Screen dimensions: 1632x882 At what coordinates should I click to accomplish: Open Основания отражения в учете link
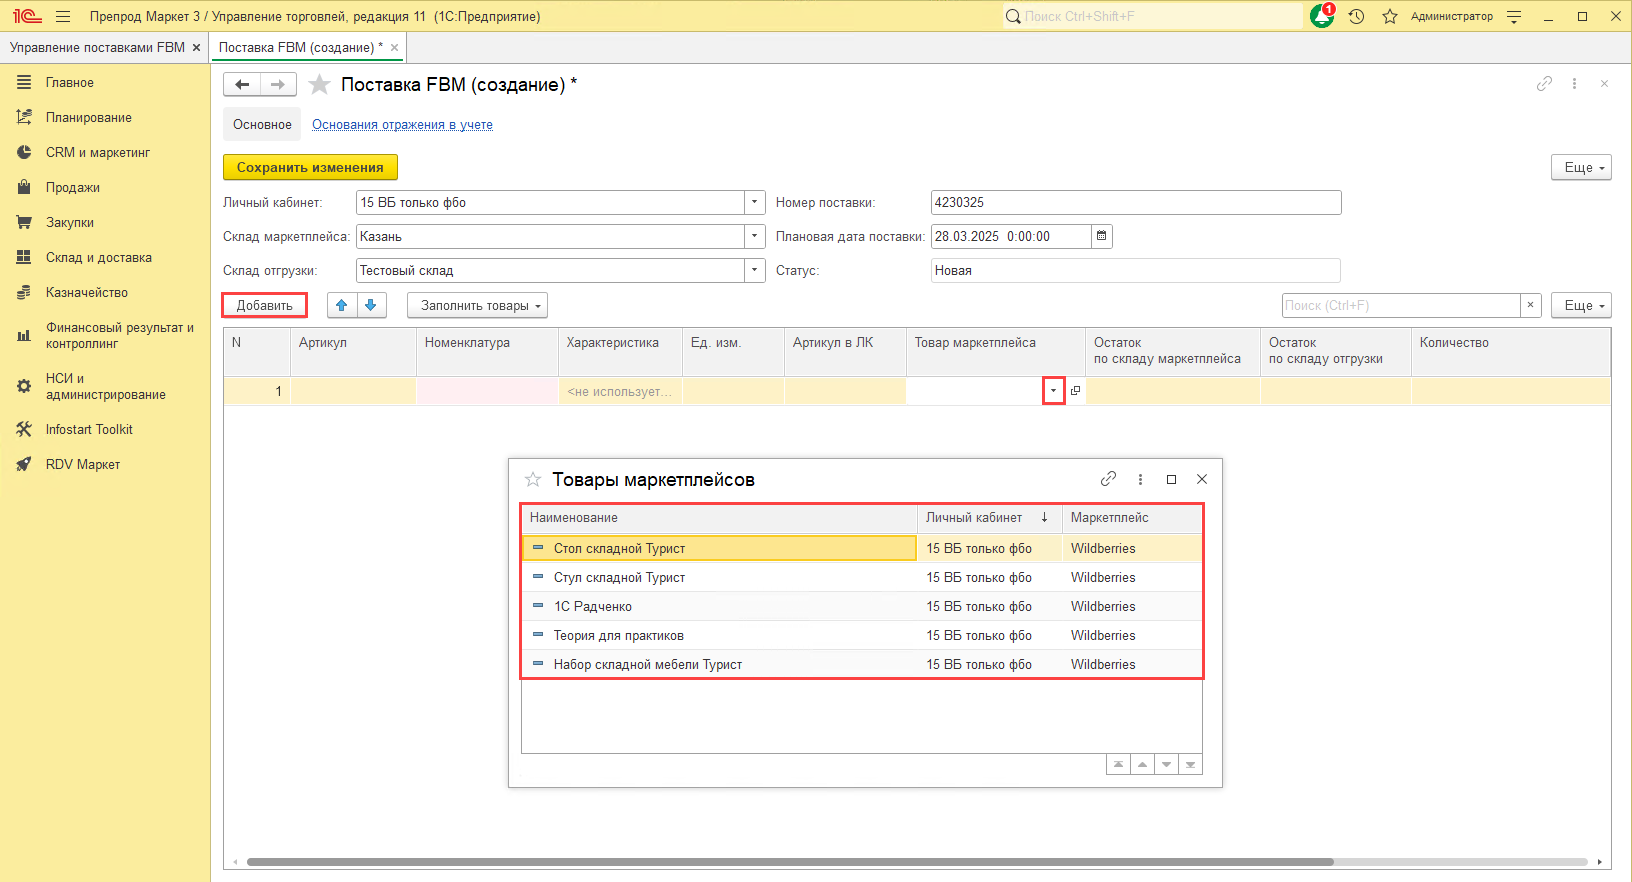click(402, 124)
